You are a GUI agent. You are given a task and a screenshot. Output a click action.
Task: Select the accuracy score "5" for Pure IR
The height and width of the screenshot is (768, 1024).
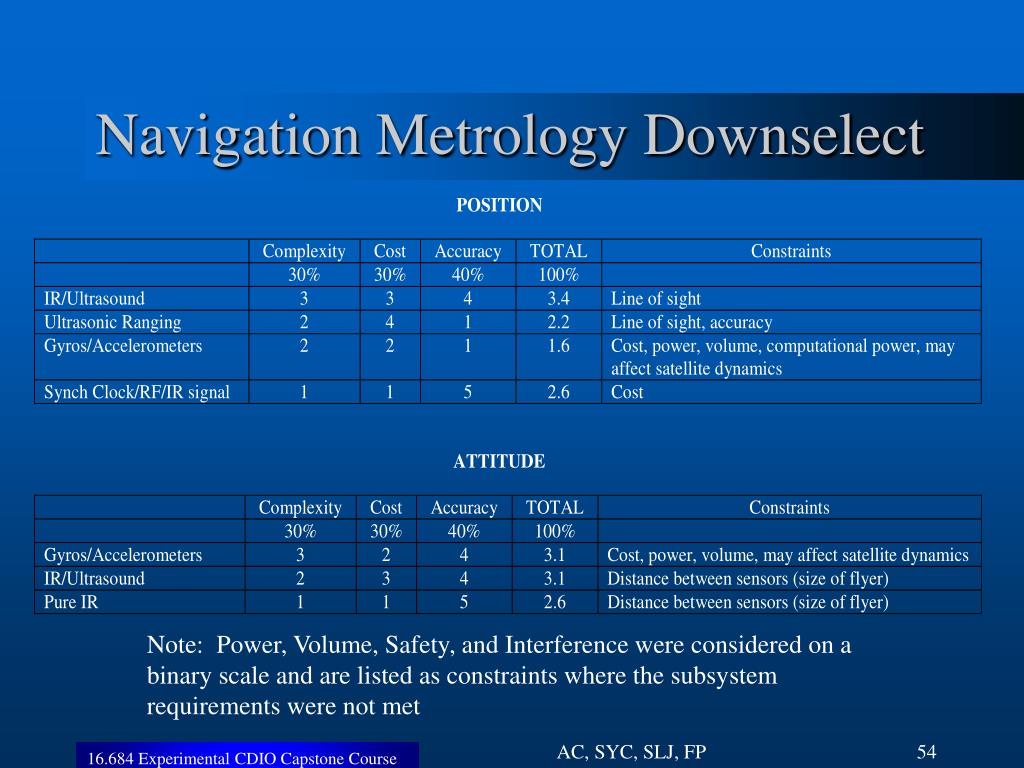(x=464, y=602)
